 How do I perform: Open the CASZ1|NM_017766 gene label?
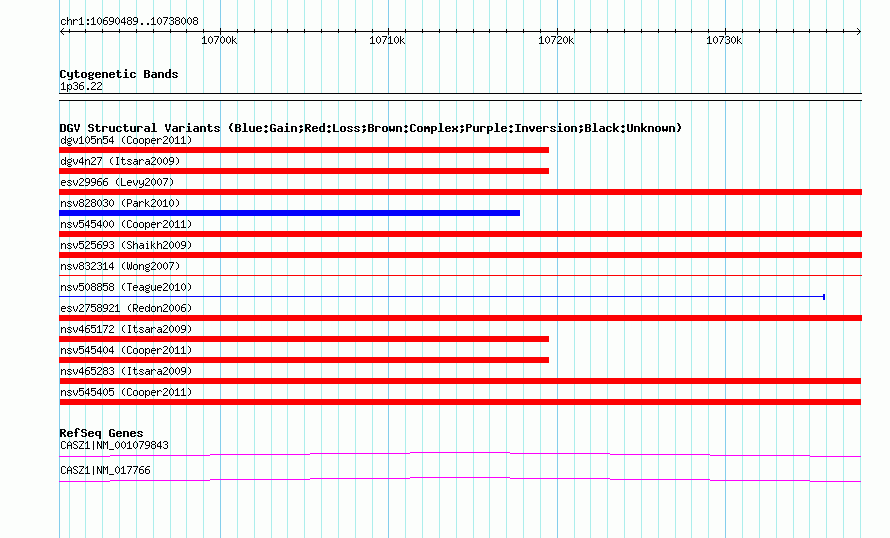(x=105, y=470)
